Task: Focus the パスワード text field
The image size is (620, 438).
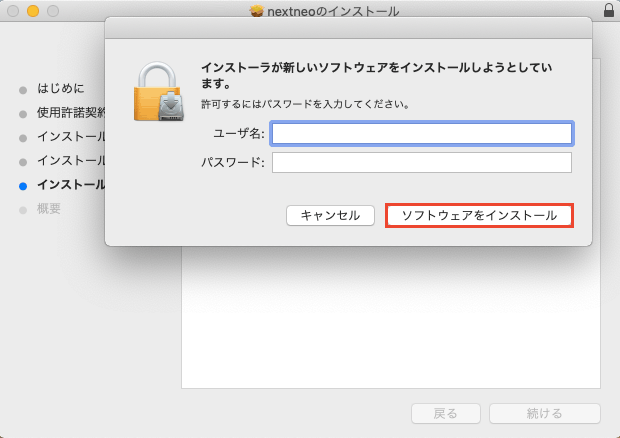Action: click(421, 163)
